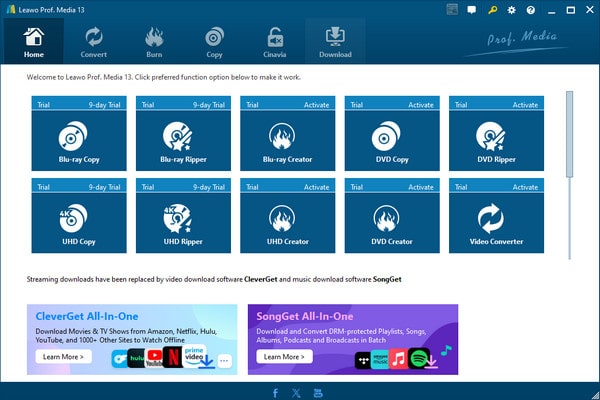Click the Apple Music logo in SongGet banner
600x400 pixels.
click(x=398, y=359)
